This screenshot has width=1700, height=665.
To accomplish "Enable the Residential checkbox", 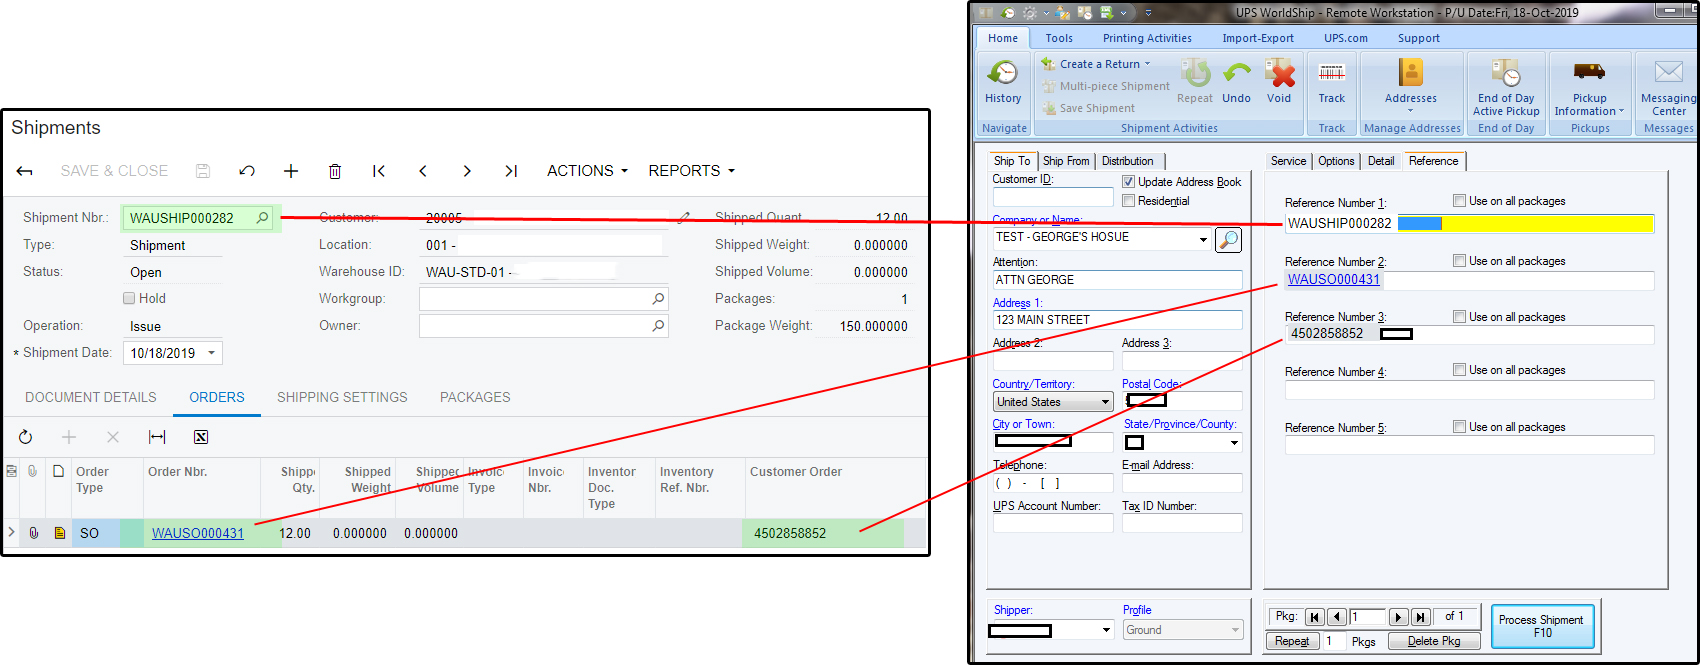I will (x=1129, y=201).
